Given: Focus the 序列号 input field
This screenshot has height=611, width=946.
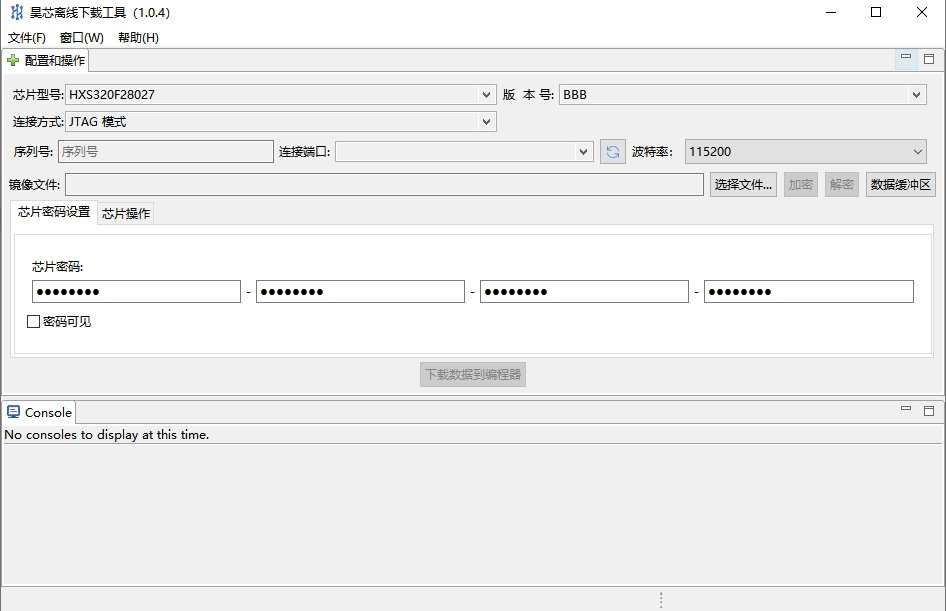Looking at the screenshot, I should click(x=166, y=151).
